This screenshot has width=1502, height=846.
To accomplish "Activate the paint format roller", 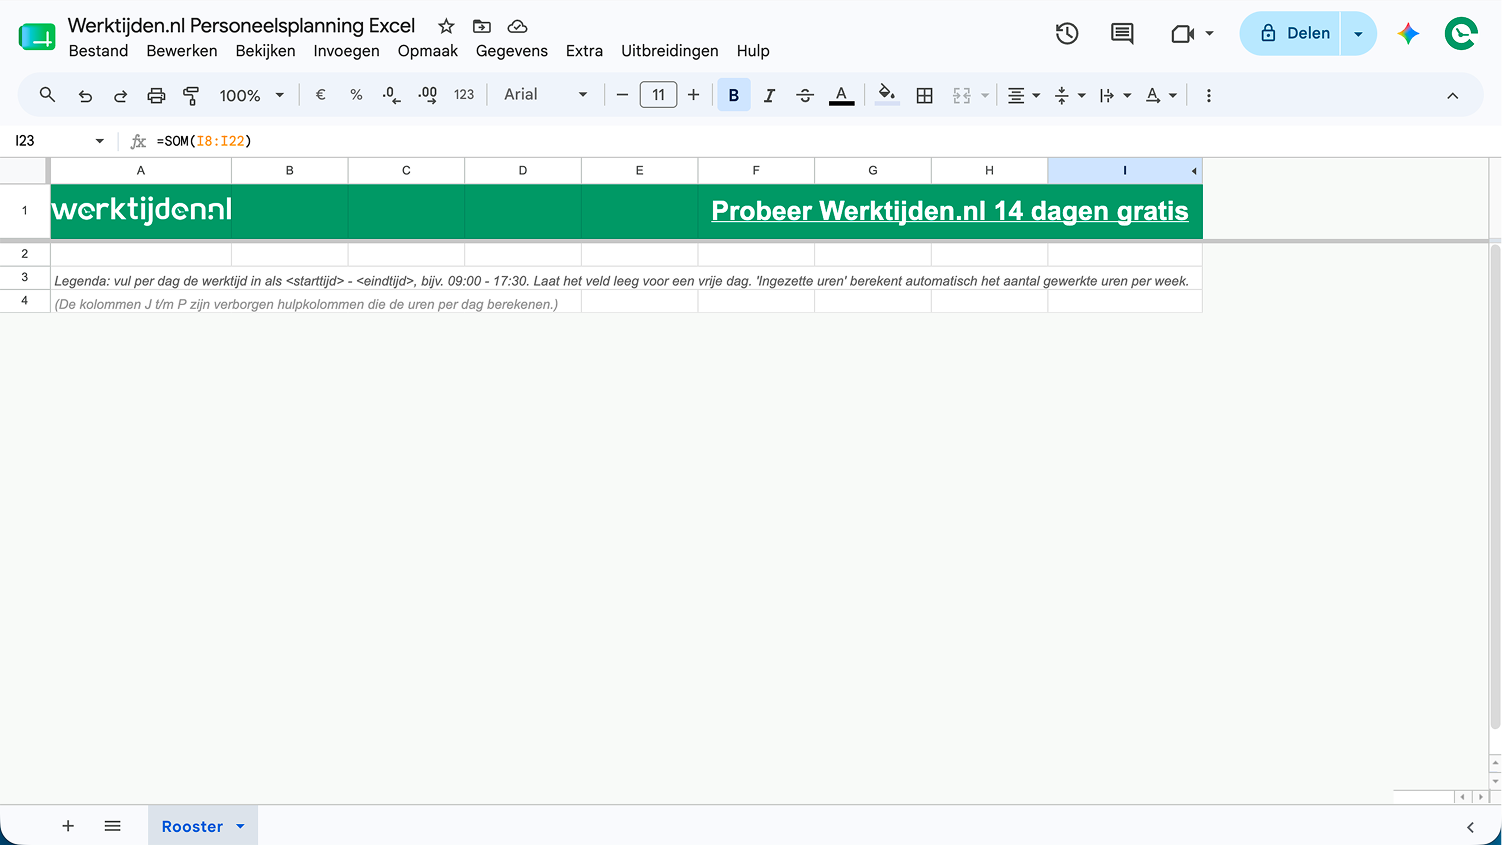I will pos(191,96).
